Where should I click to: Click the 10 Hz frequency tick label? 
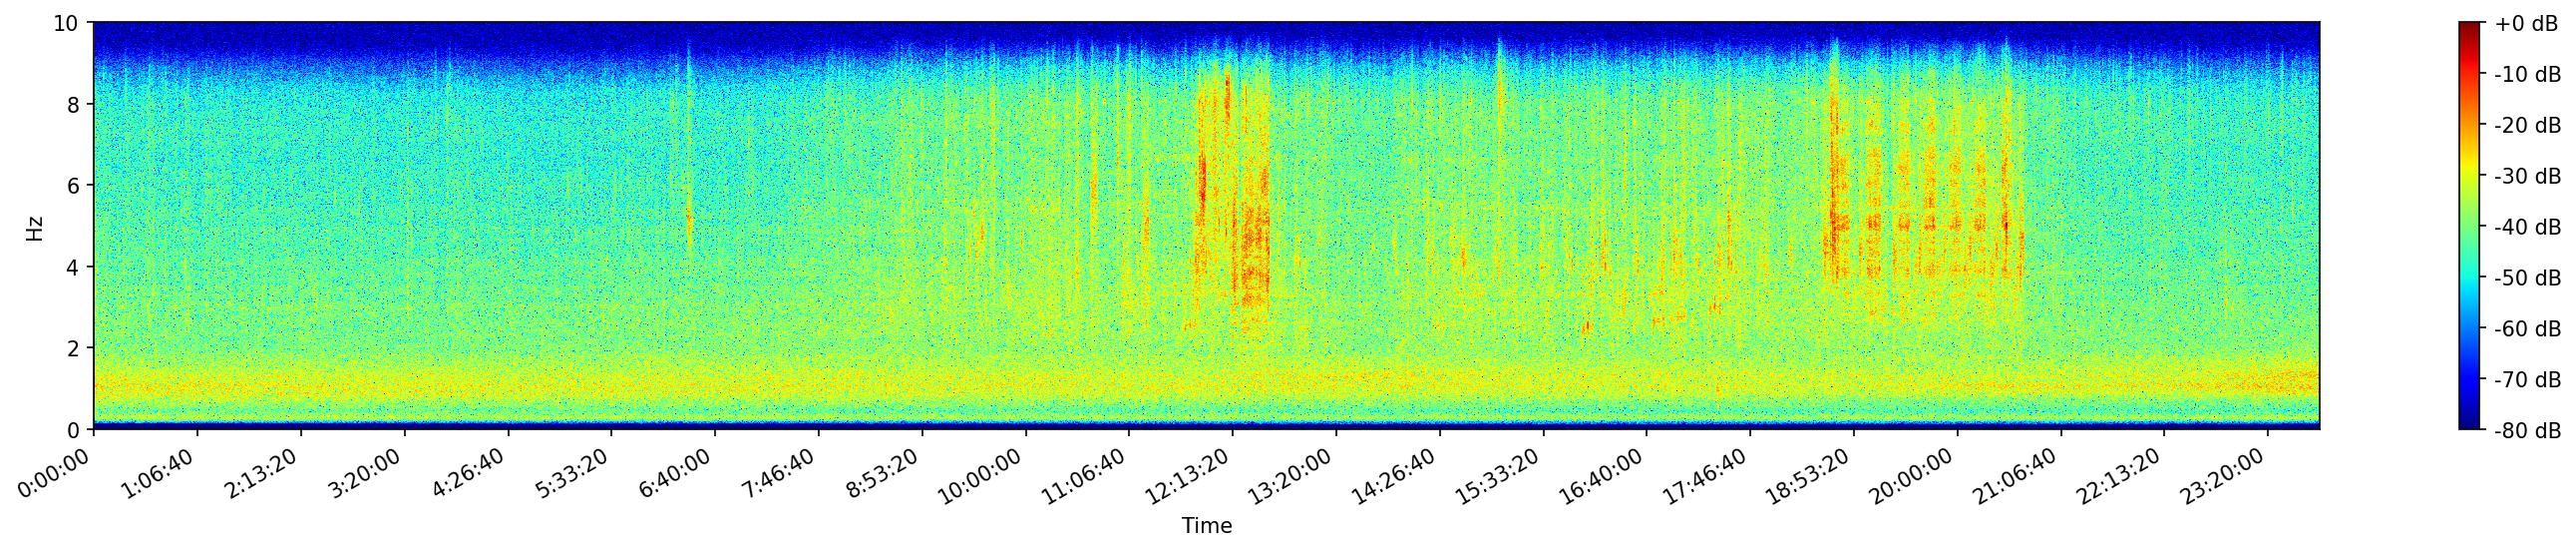67,23
